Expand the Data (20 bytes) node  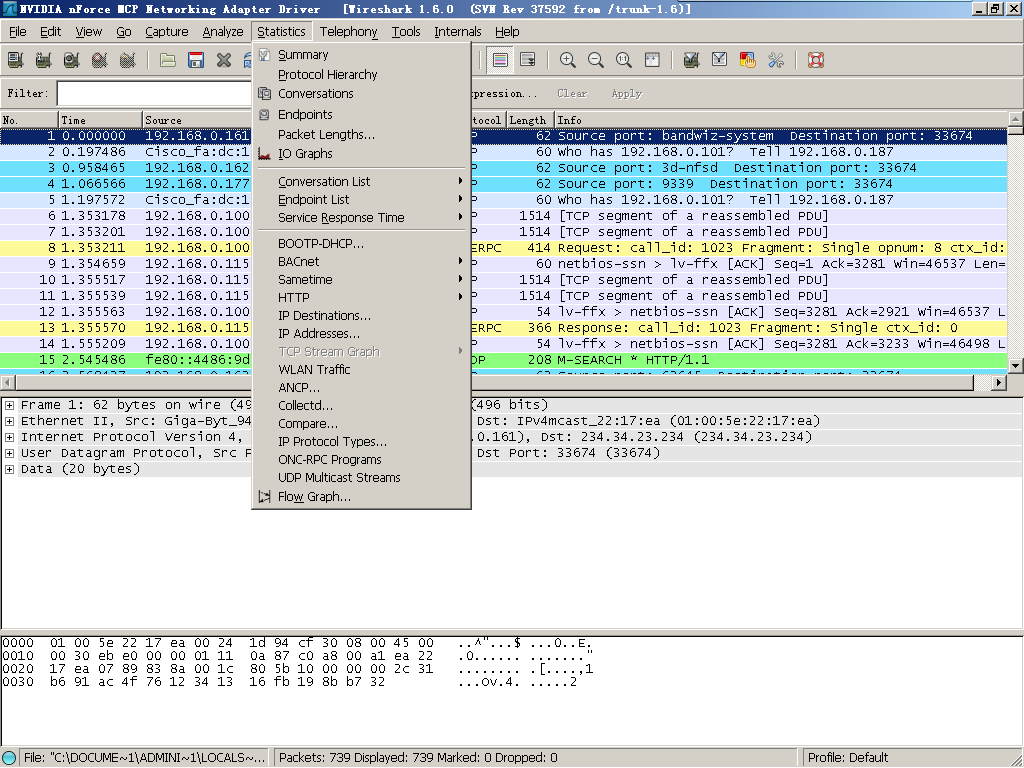point(10,469)
